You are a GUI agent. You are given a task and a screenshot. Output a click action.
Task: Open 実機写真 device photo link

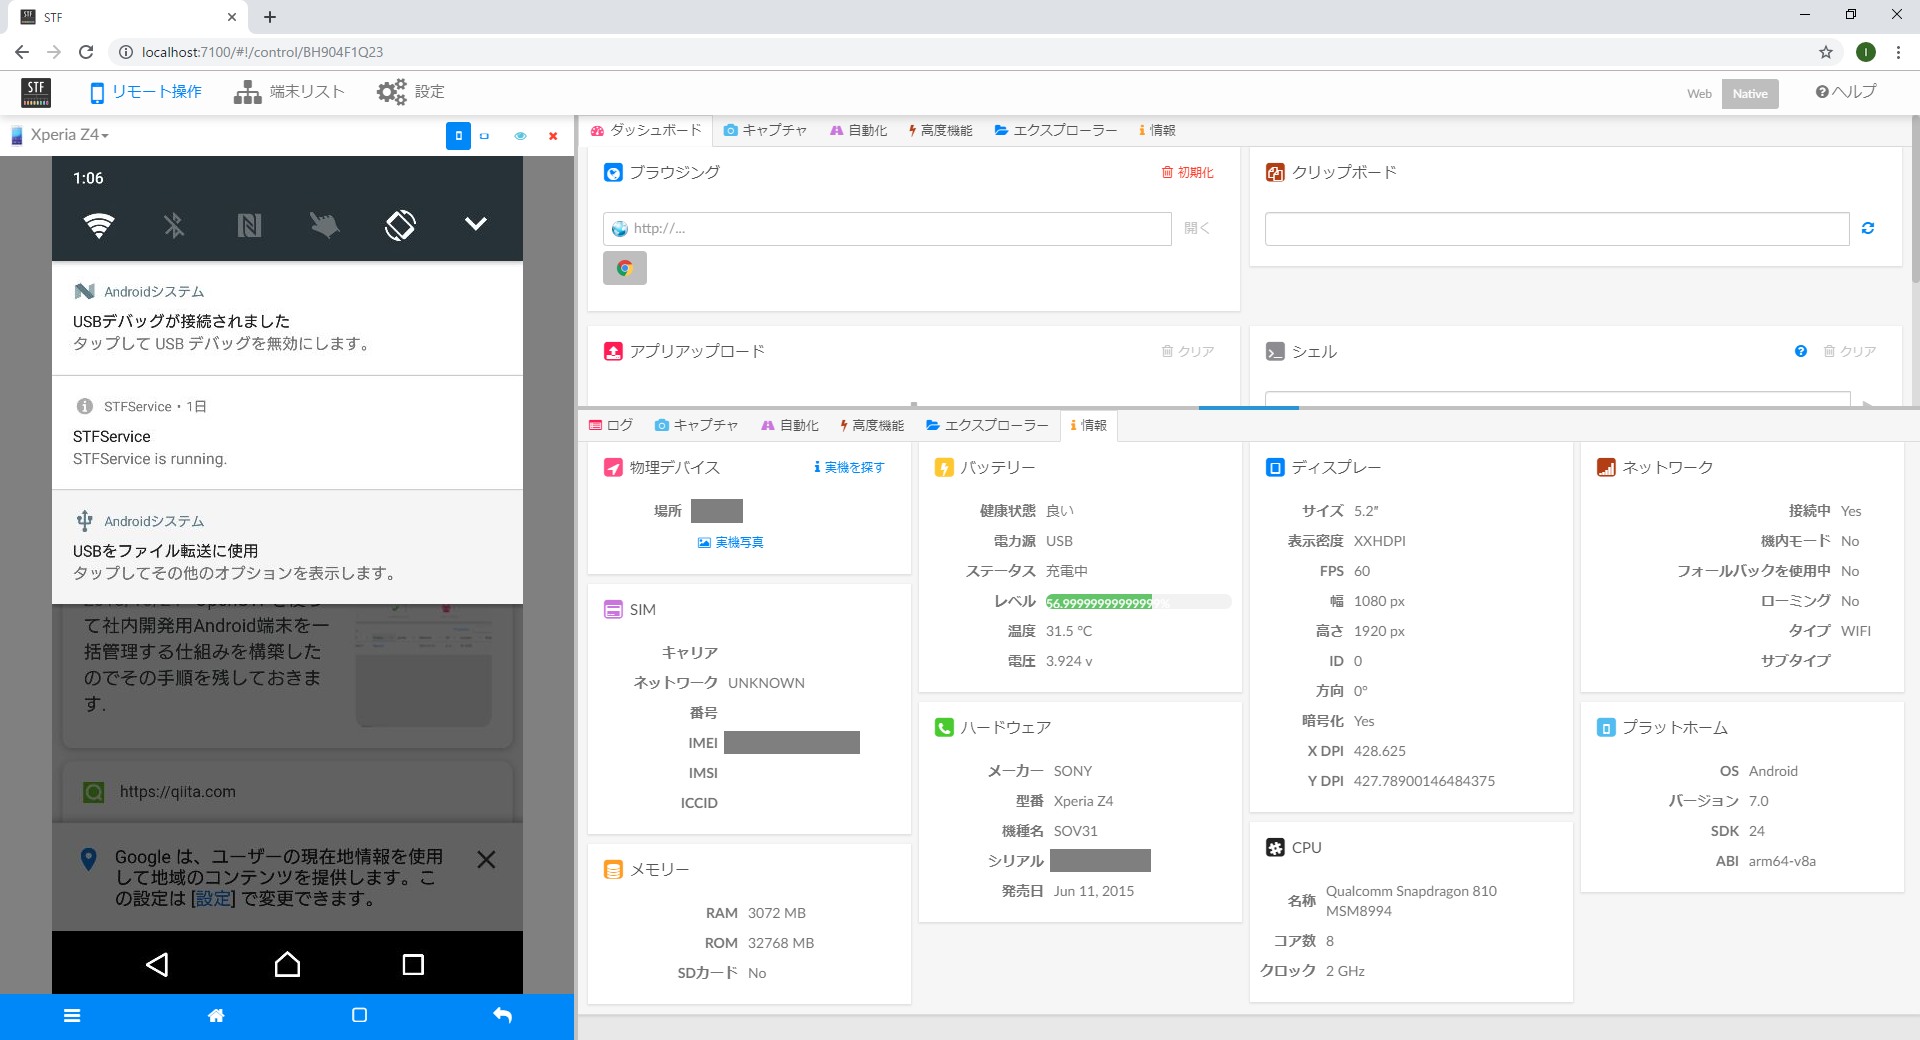pos(731,543)
